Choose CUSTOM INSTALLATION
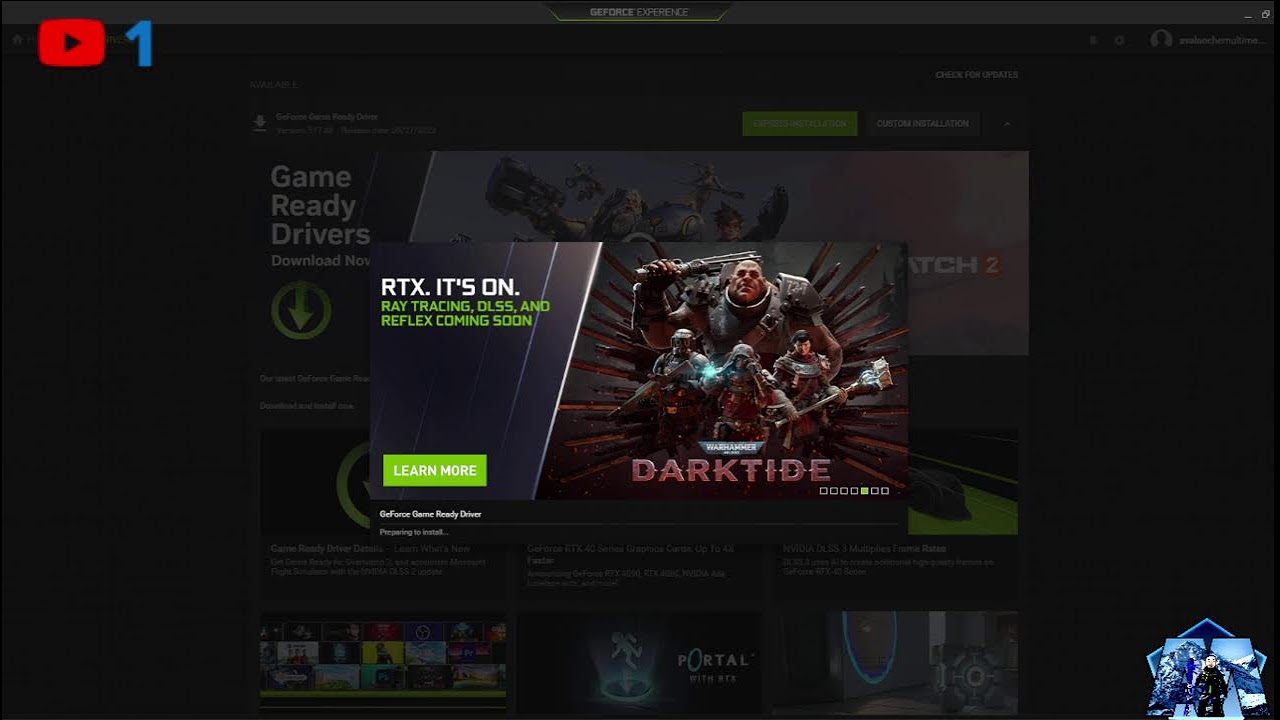This screenshot has width=1280, height=720. (922, 124)
